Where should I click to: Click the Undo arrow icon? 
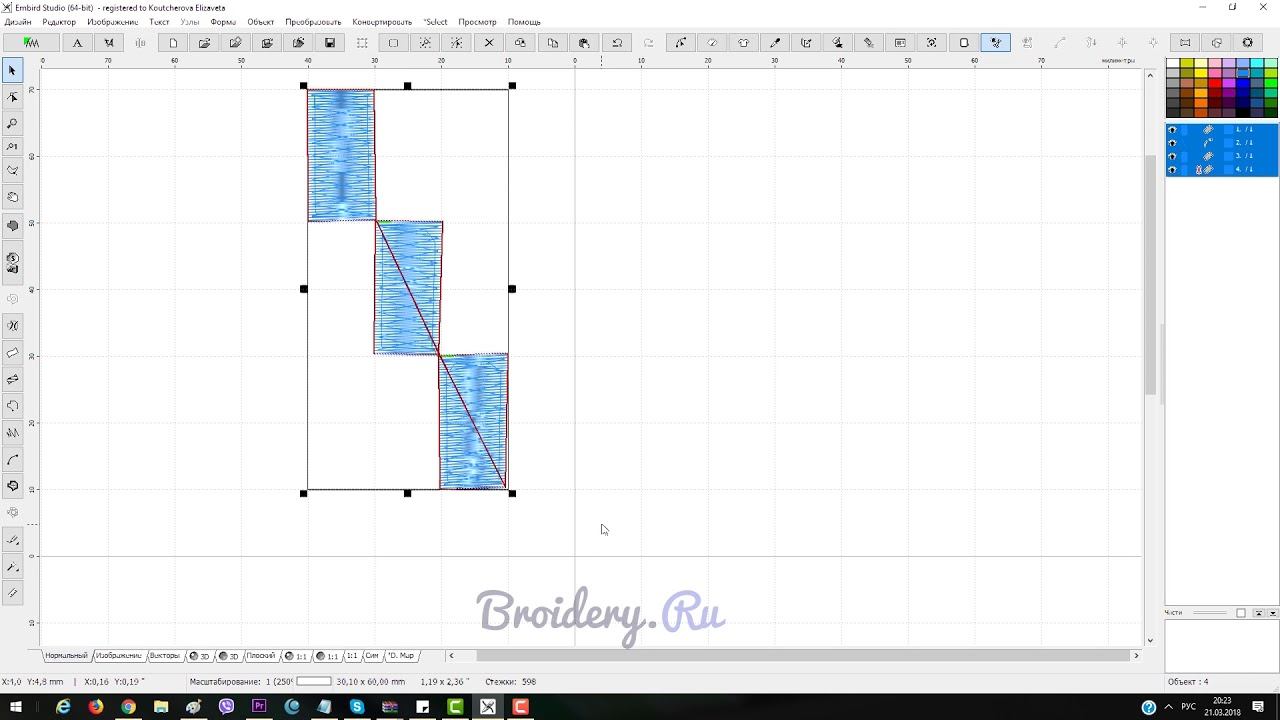617,43
